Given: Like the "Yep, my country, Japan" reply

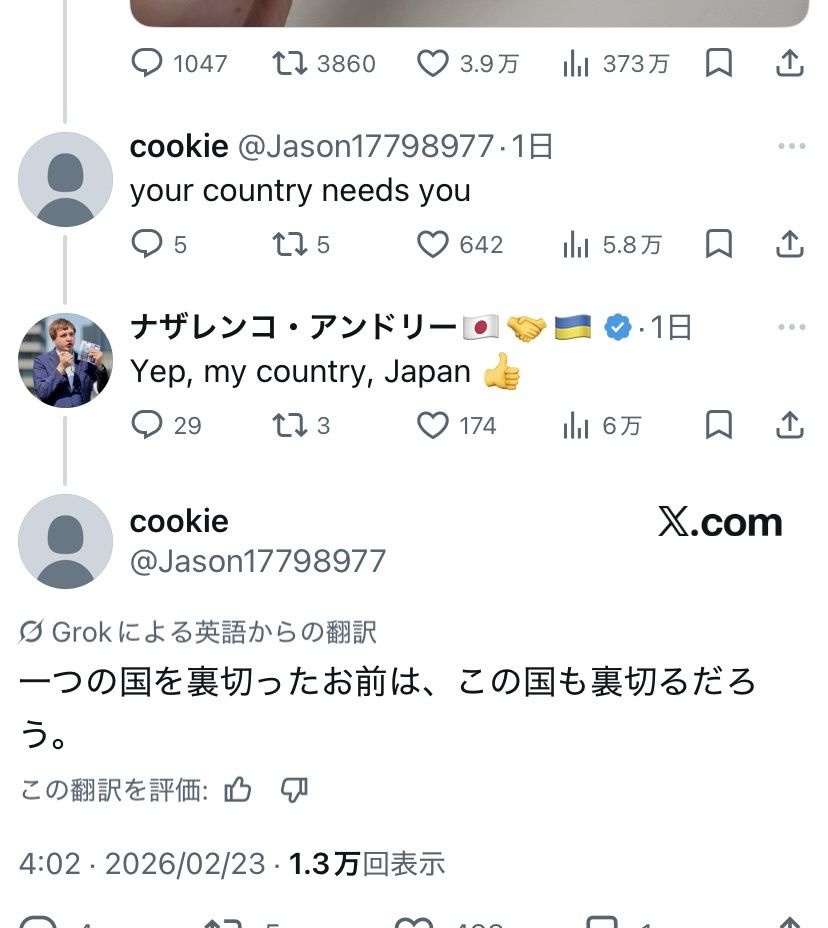Looking at the screenshot, I should click(432, 426).
